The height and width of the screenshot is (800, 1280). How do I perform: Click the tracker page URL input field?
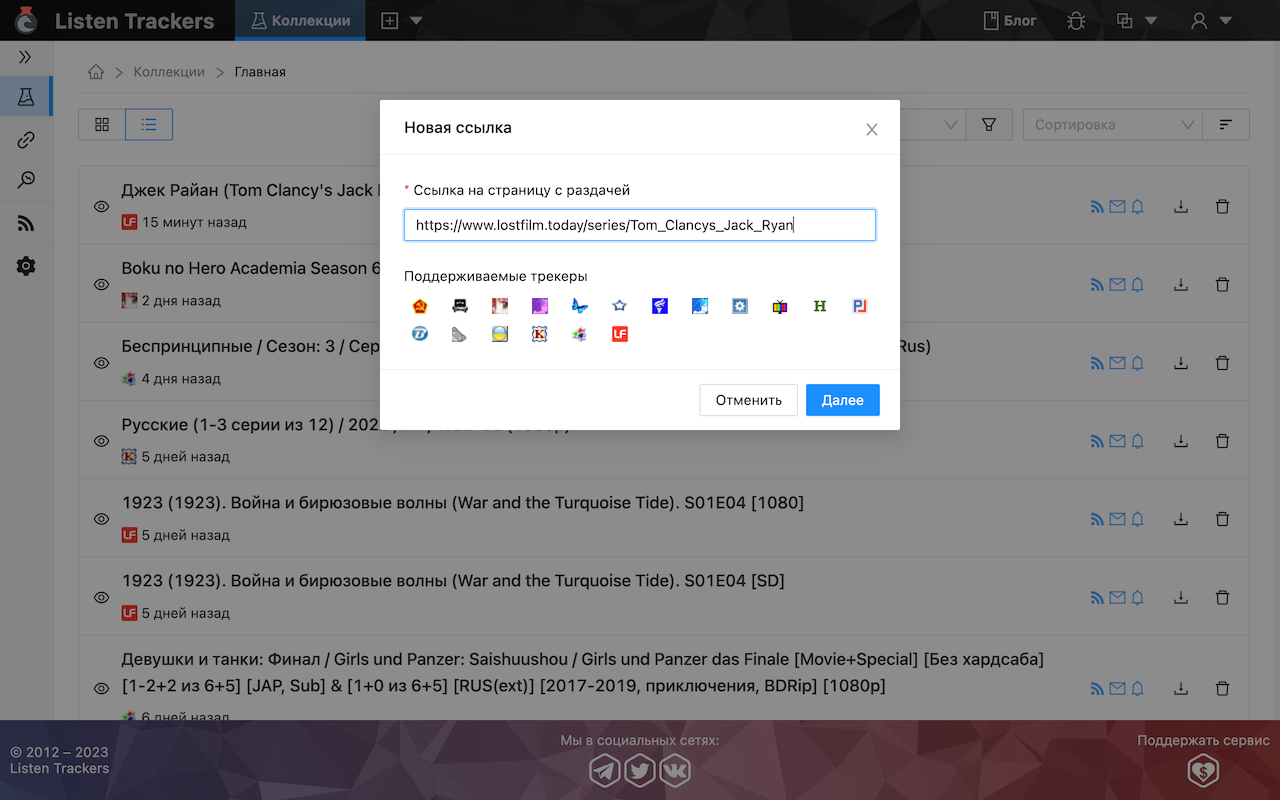coord(640,225)
